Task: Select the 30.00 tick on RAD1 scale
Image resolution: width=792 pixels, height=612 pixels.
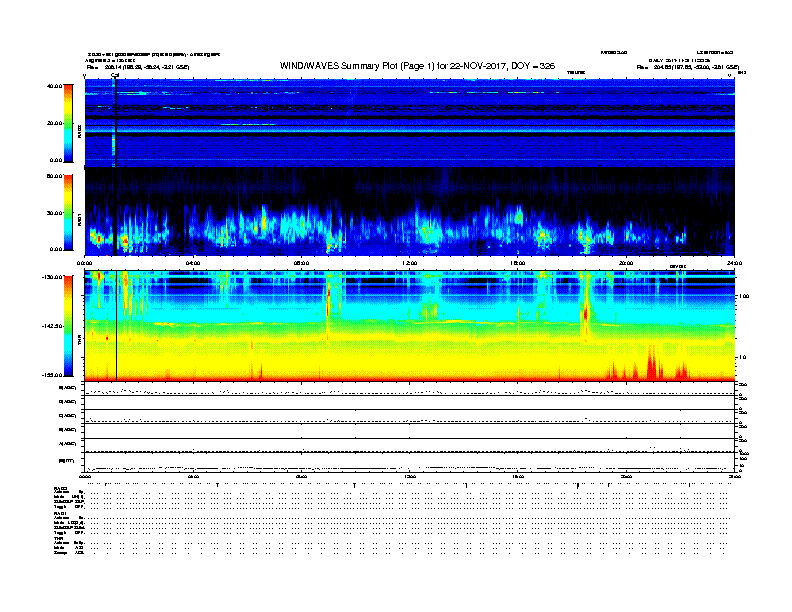Action: [x=54, y=213]
